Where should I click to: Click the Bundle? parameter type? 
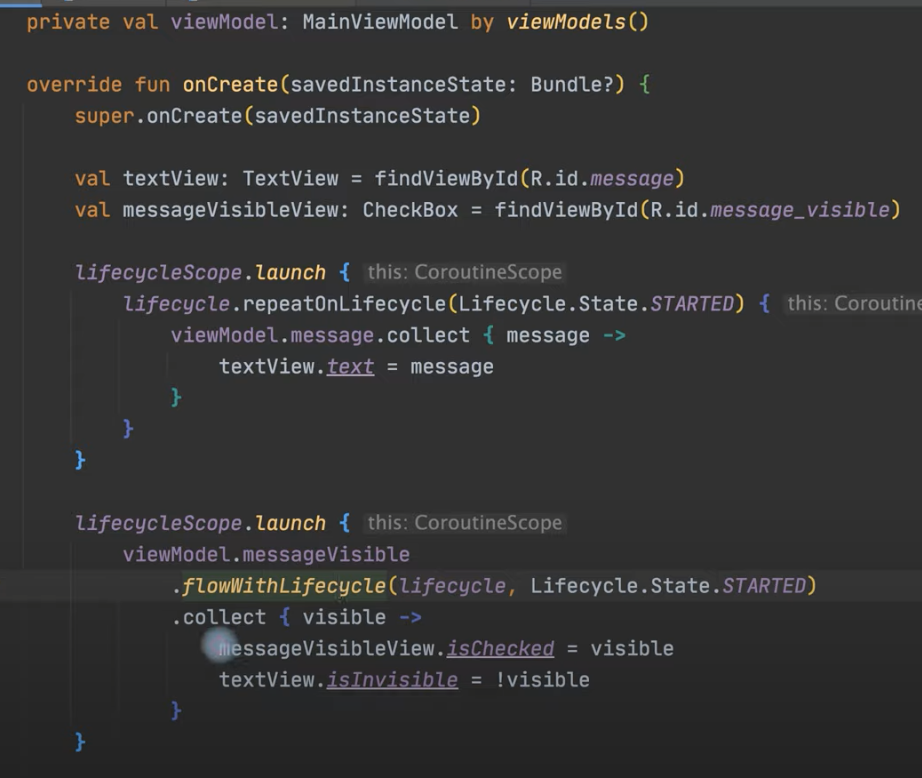click(572, 84)
